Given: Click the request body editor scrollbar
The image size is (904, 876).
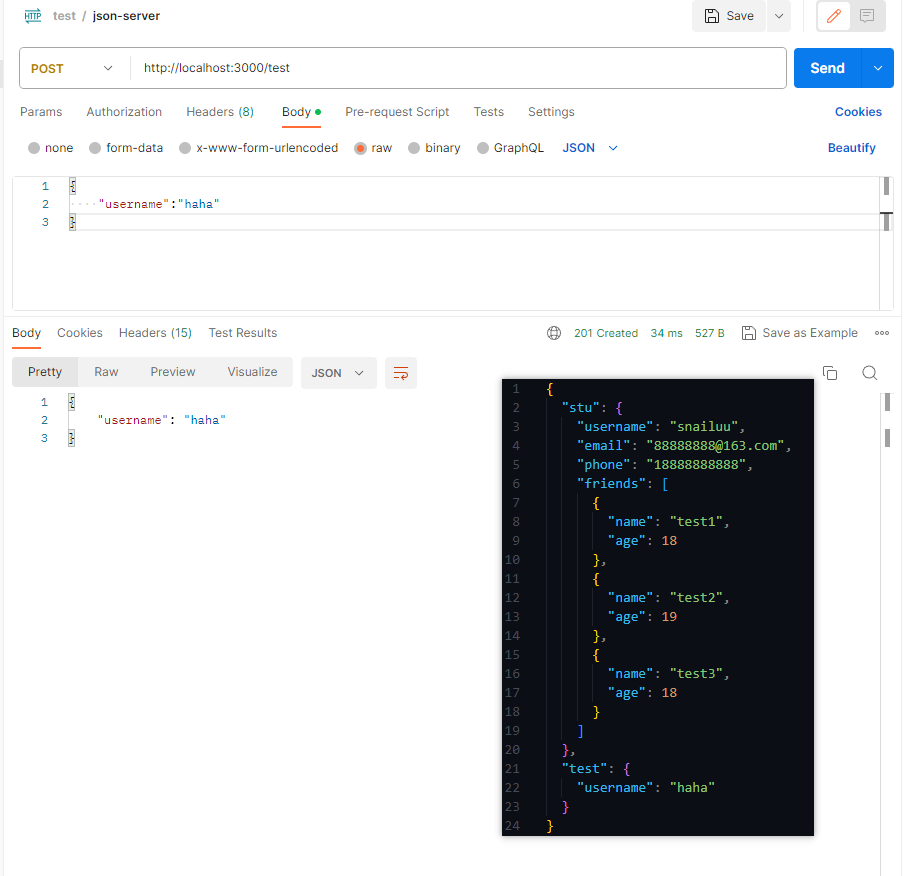Looking at the screenshot, I should [886, 243].
